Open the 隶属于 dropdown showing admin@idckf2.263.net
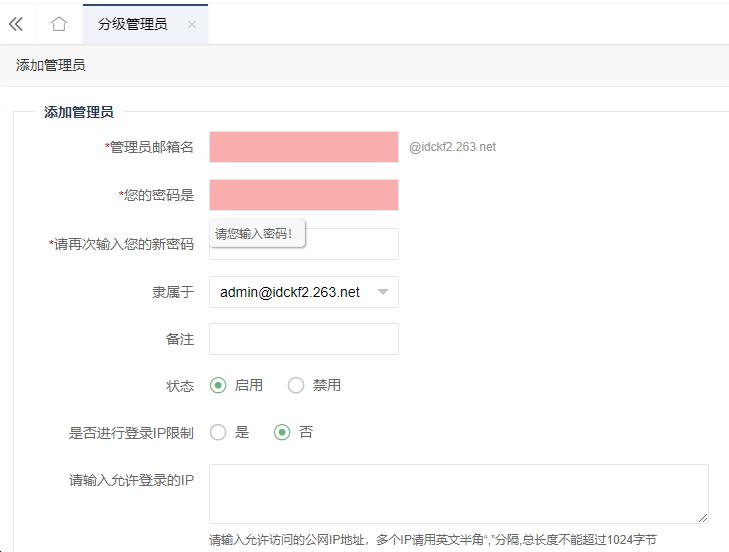 tap(303, 292)
